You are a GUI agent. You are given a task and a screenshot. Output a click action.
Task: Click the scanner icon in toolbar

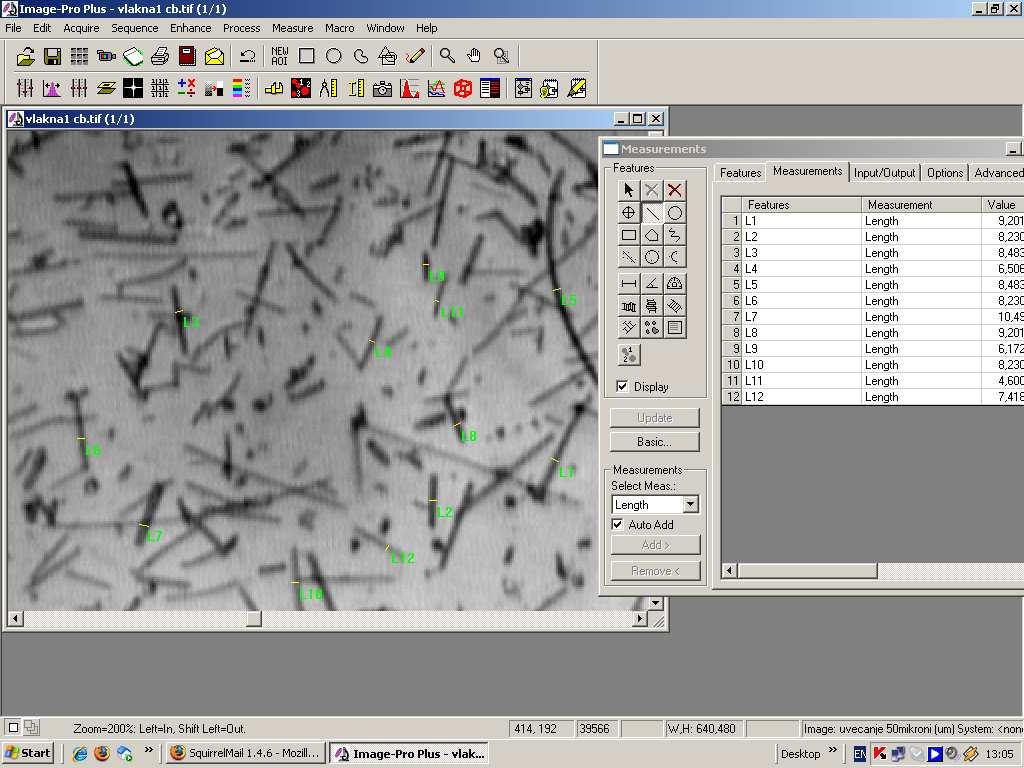tap(133, 57)
